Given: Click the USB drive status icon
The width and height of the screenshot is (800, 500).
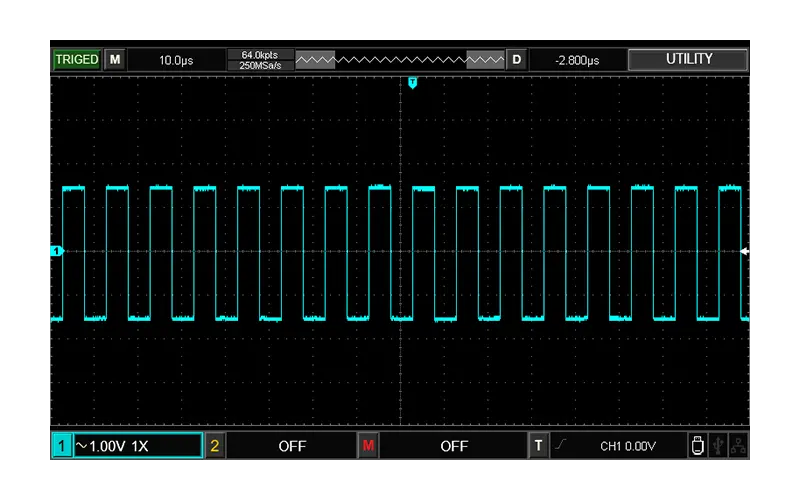Looking at the screenshot, I should coord(697,446).
